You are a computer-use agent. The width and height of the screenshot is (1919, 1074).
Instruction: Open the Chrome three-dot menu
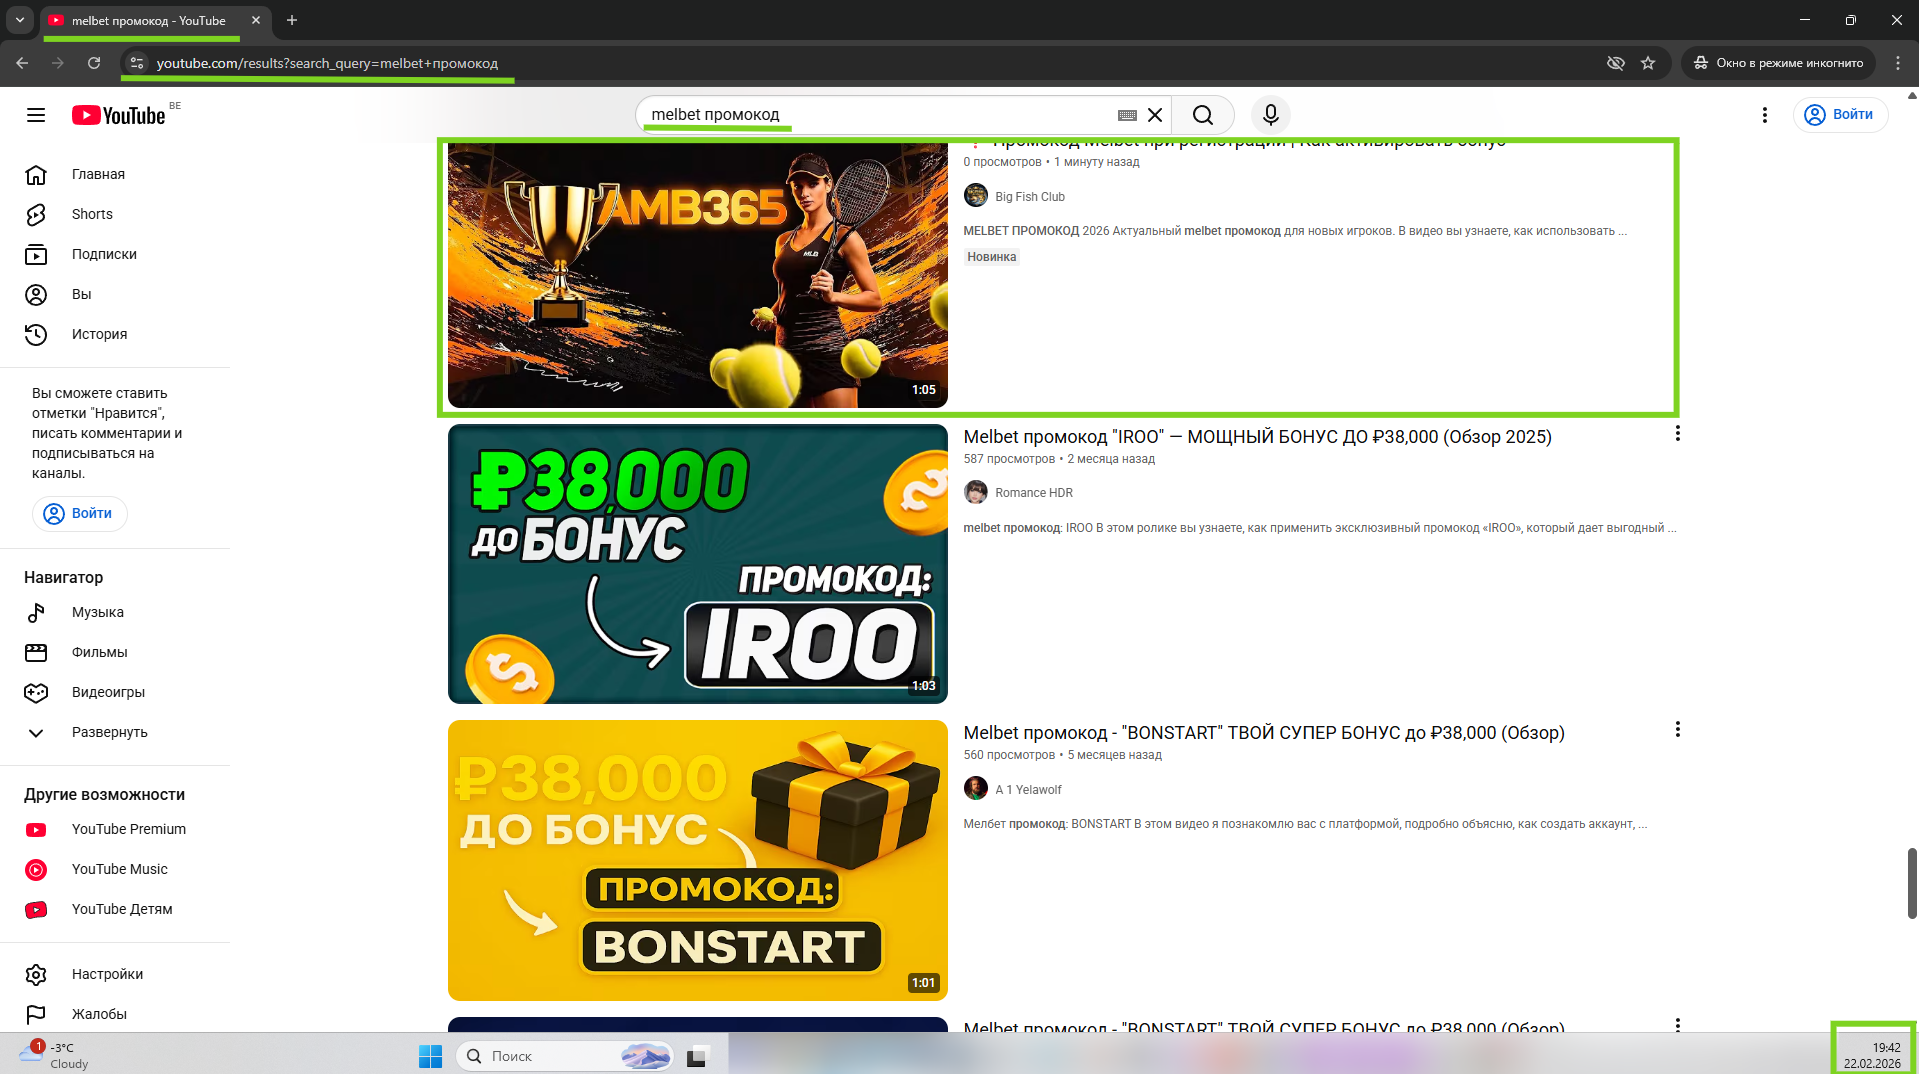1898,63
